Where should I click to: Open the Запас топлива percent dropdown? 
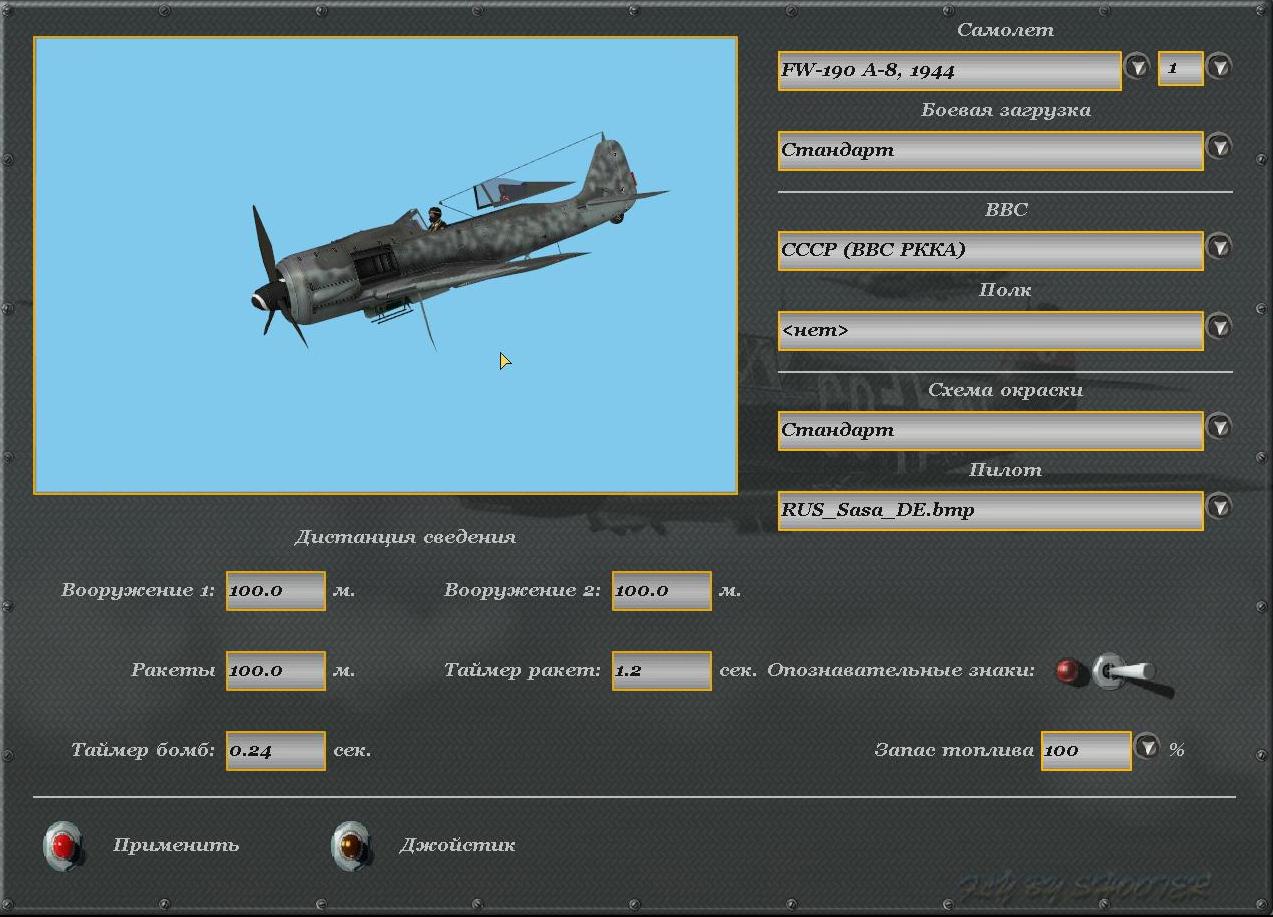point(1146,747)
